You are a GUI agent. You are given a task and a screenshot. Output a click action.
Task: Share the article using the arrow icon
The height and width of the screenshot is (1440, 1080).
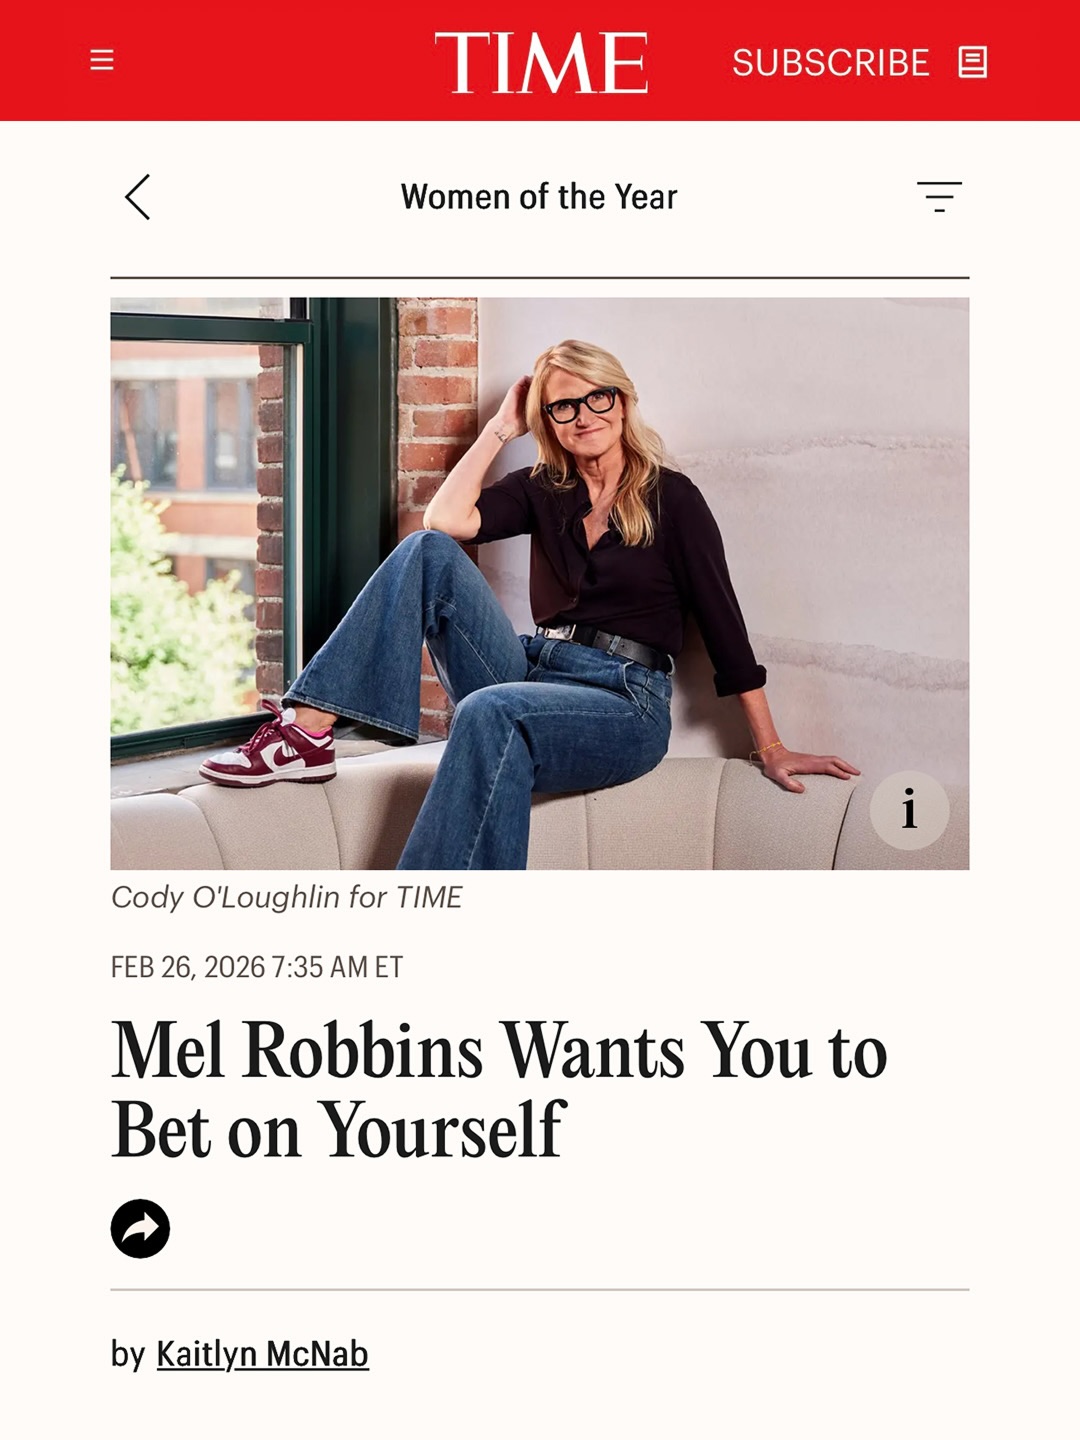tap(140, 1228)
